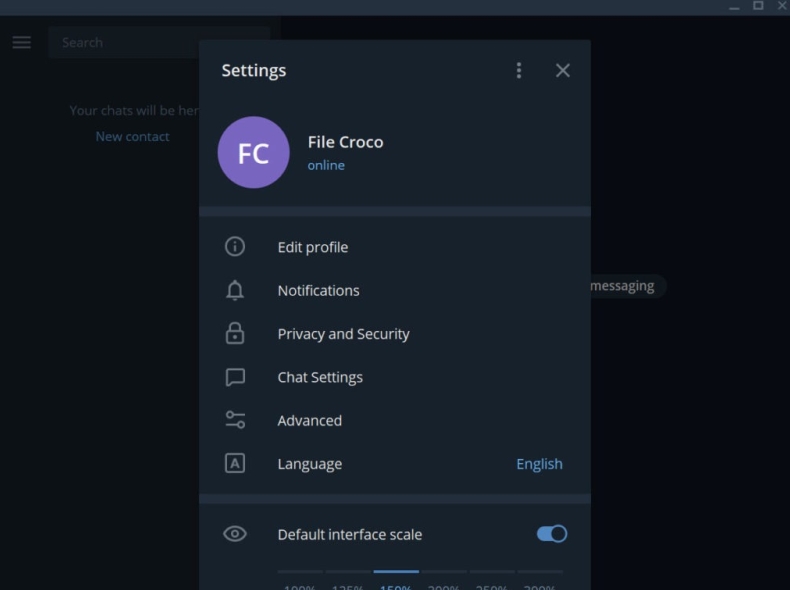Open the Notifications settings section
Viewport: 790px width, 590px height.
318,291
